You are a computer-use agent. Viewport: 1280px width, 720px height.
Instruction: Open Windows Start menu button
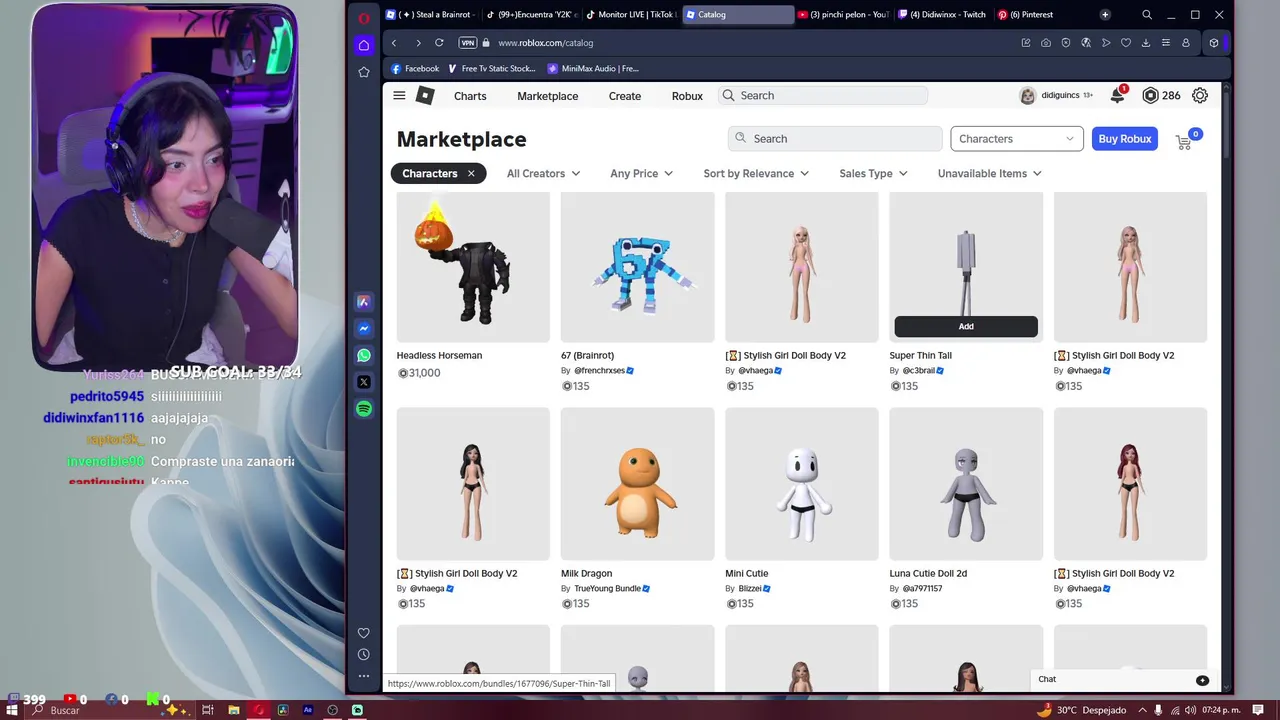(x=12, y=710)
